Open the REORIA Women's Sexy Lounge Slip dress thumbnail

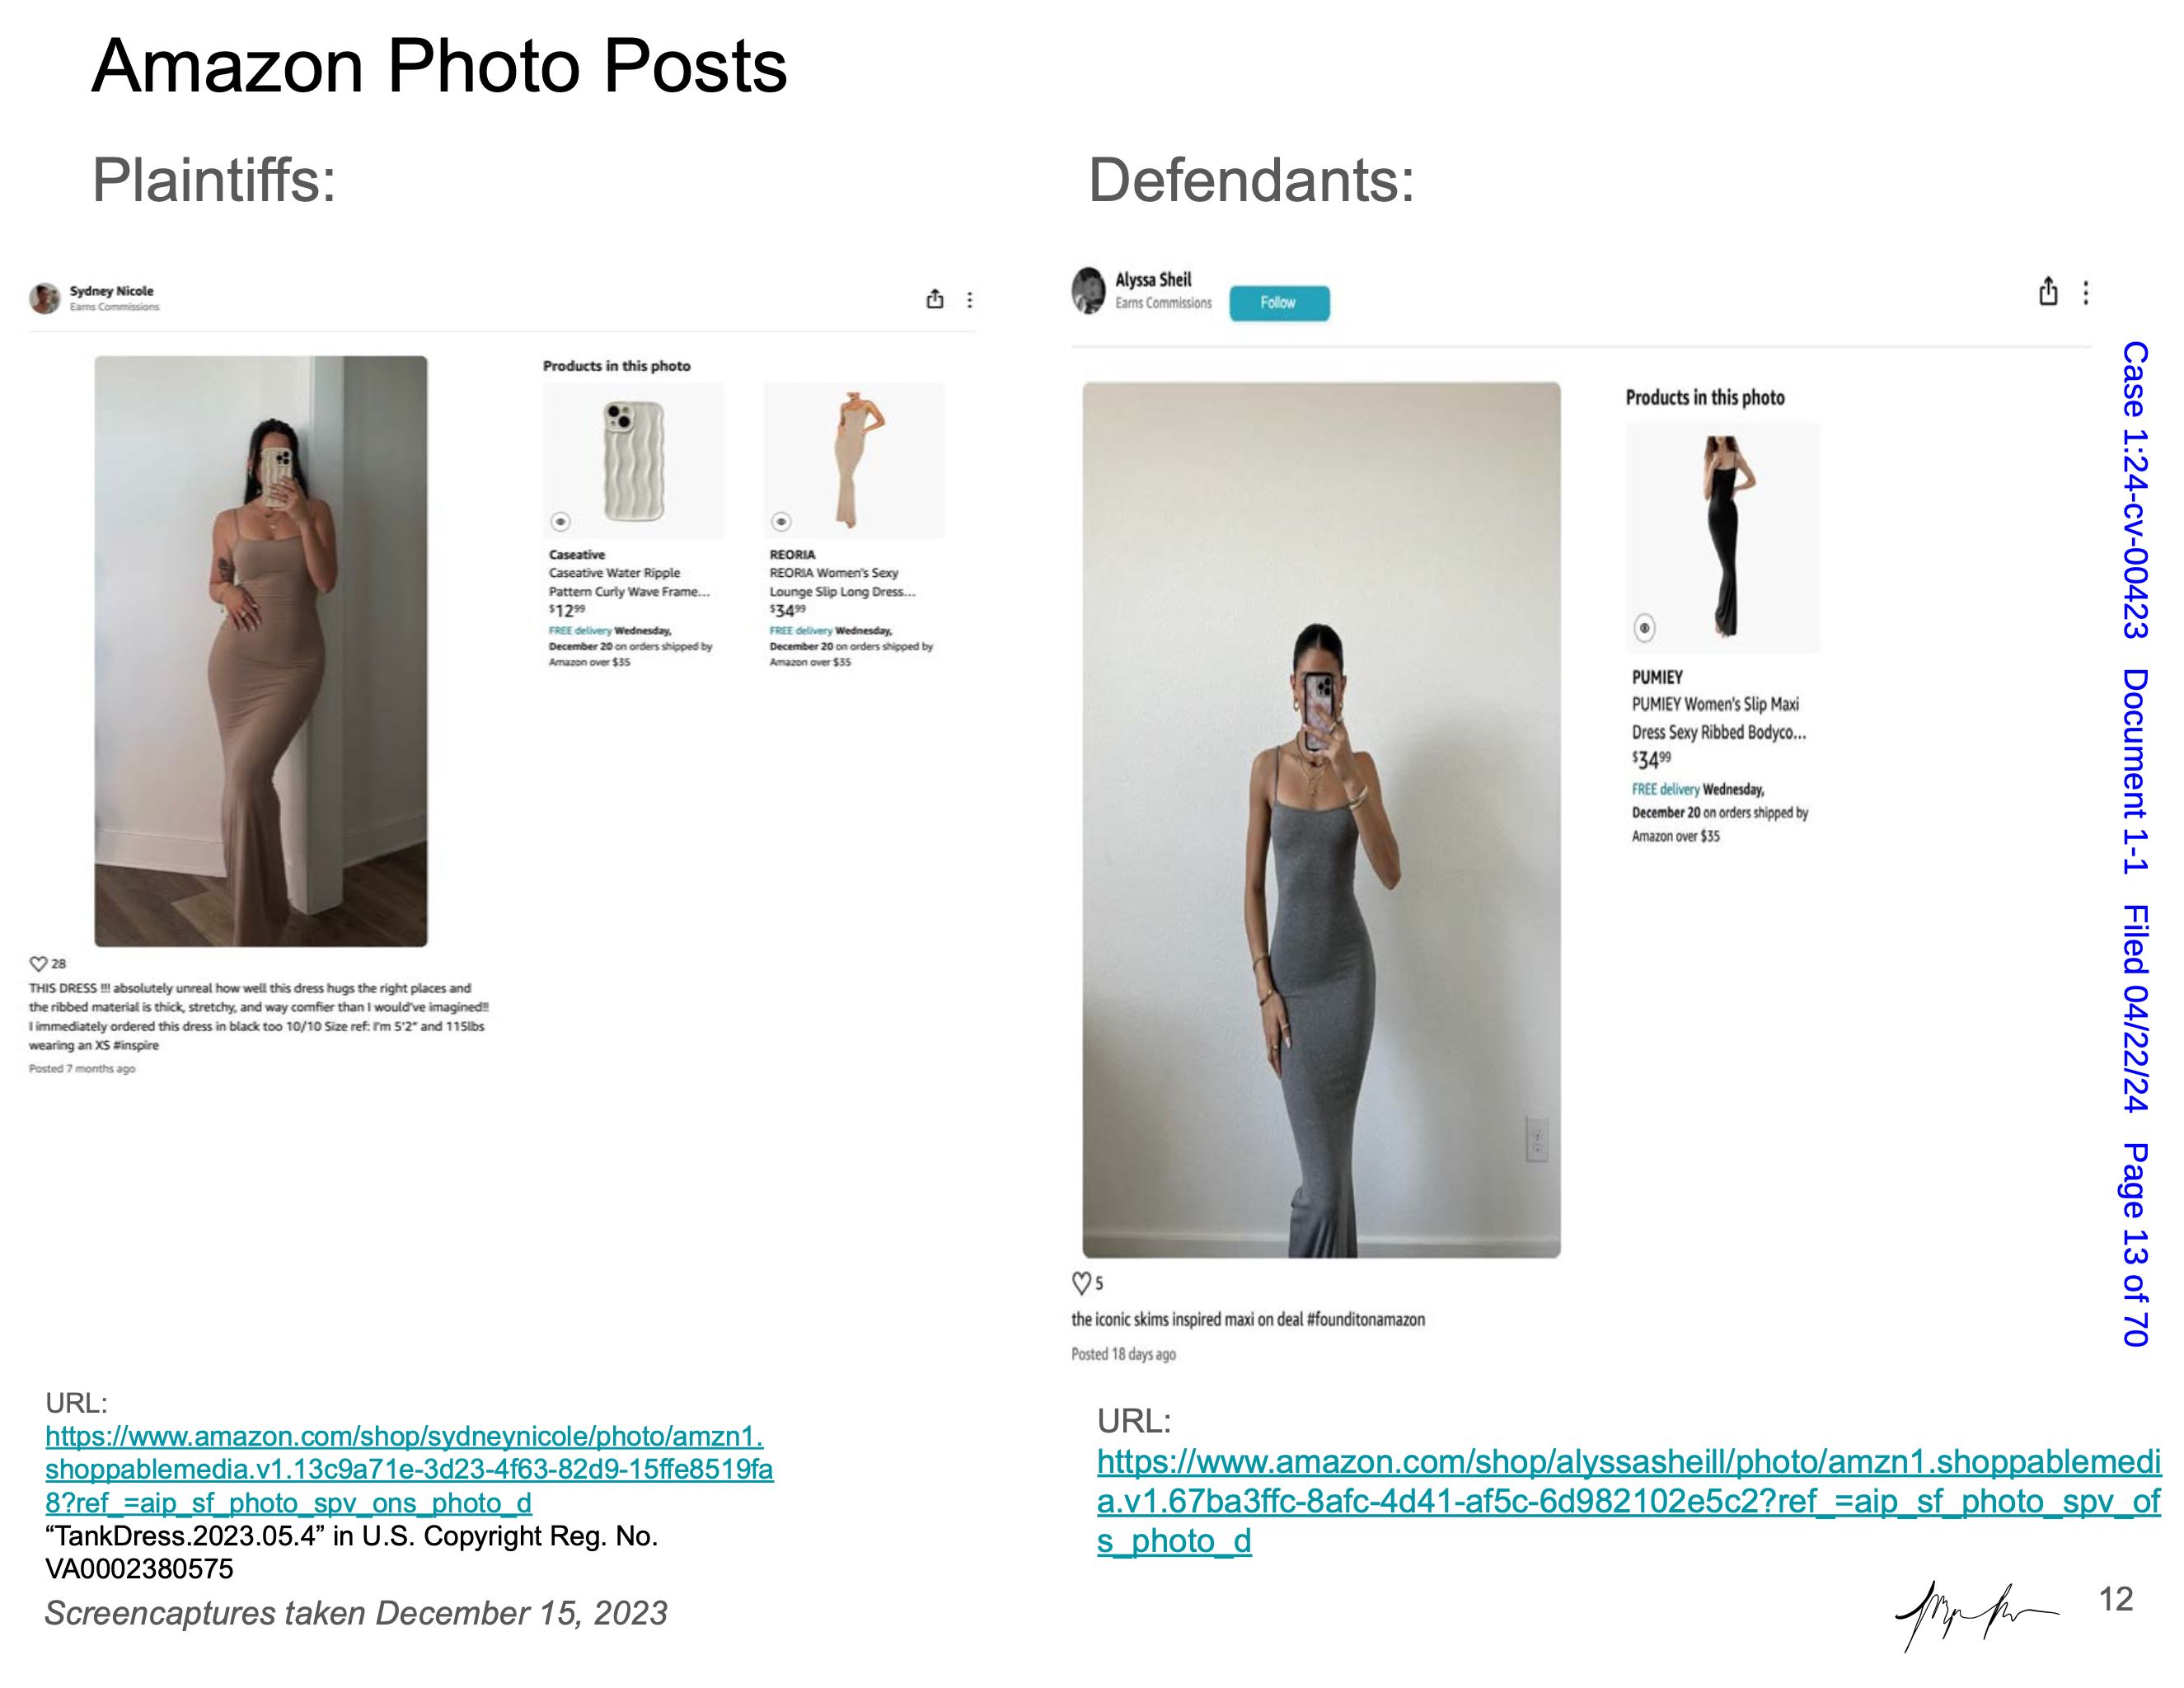point(854,460)
